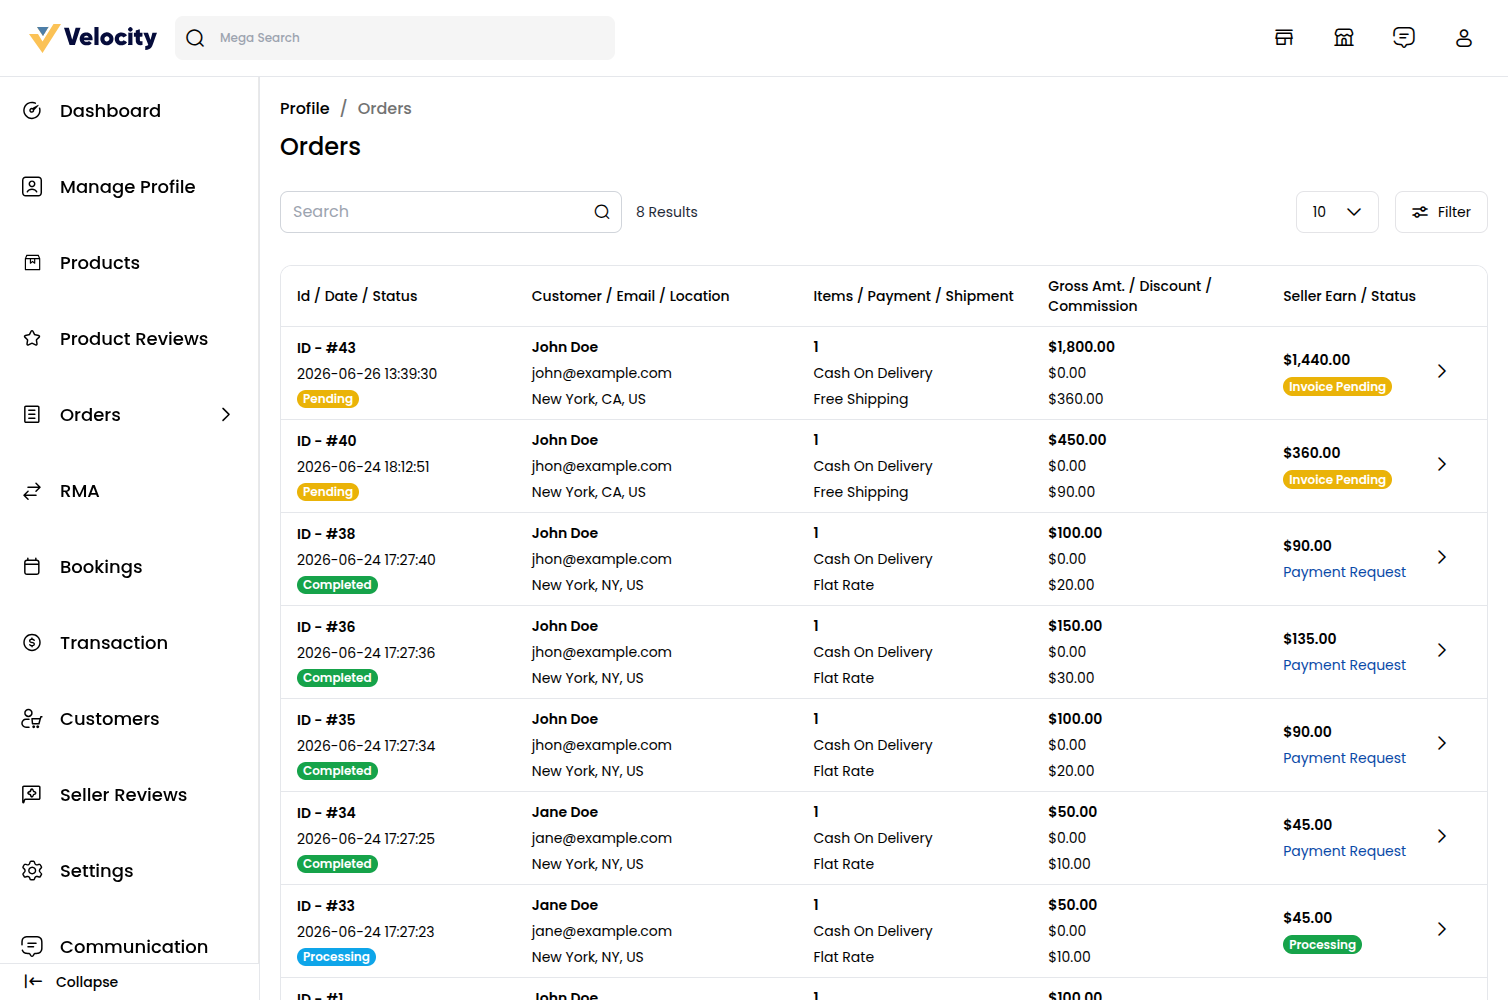The width and height of the screenshot is (1508, 1000).
Task: Open the storefront icon in the top bar
Action: [x=1284, y=38]
